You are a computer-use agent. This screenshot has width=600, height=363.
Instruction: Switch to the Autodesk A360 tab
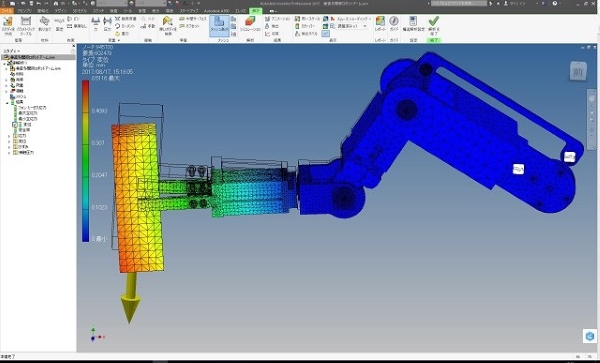[217, 11]
